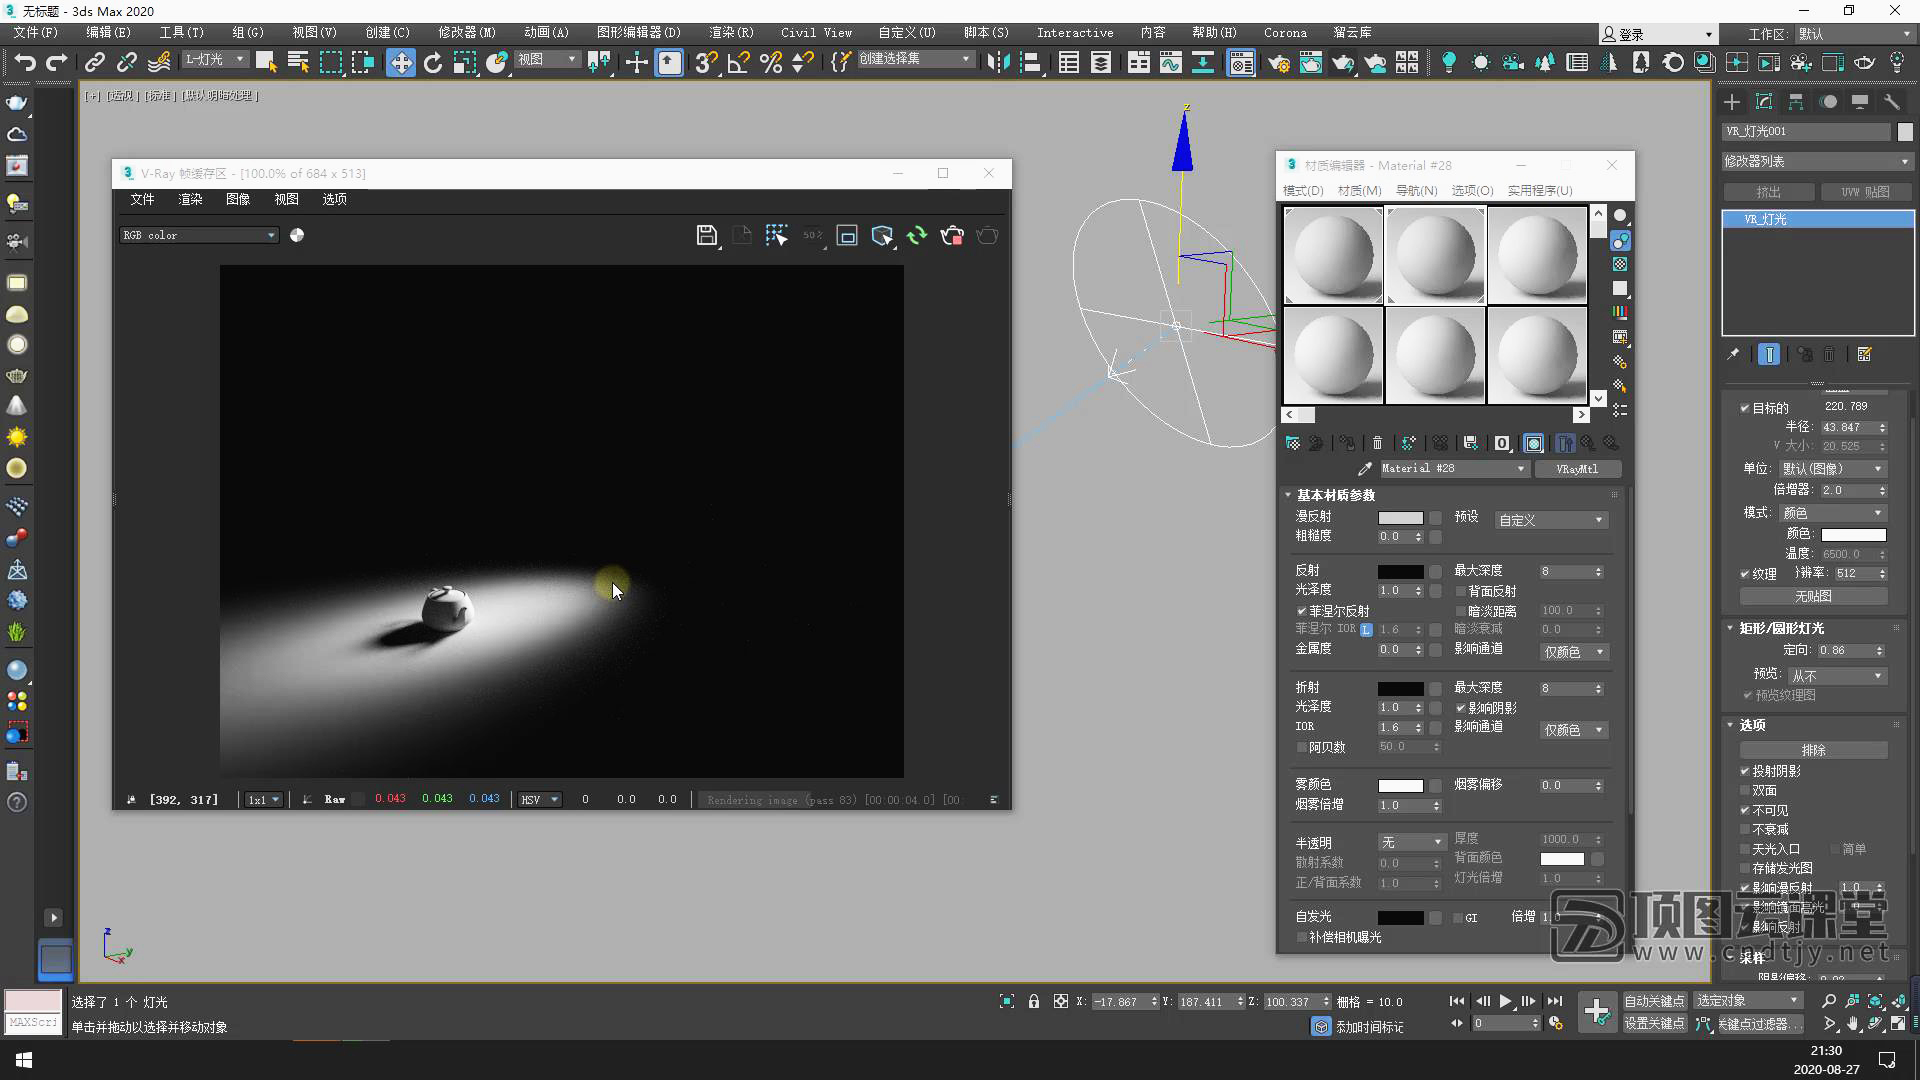Toggle the 双面 checkbox

click(x=1745, y=790)
